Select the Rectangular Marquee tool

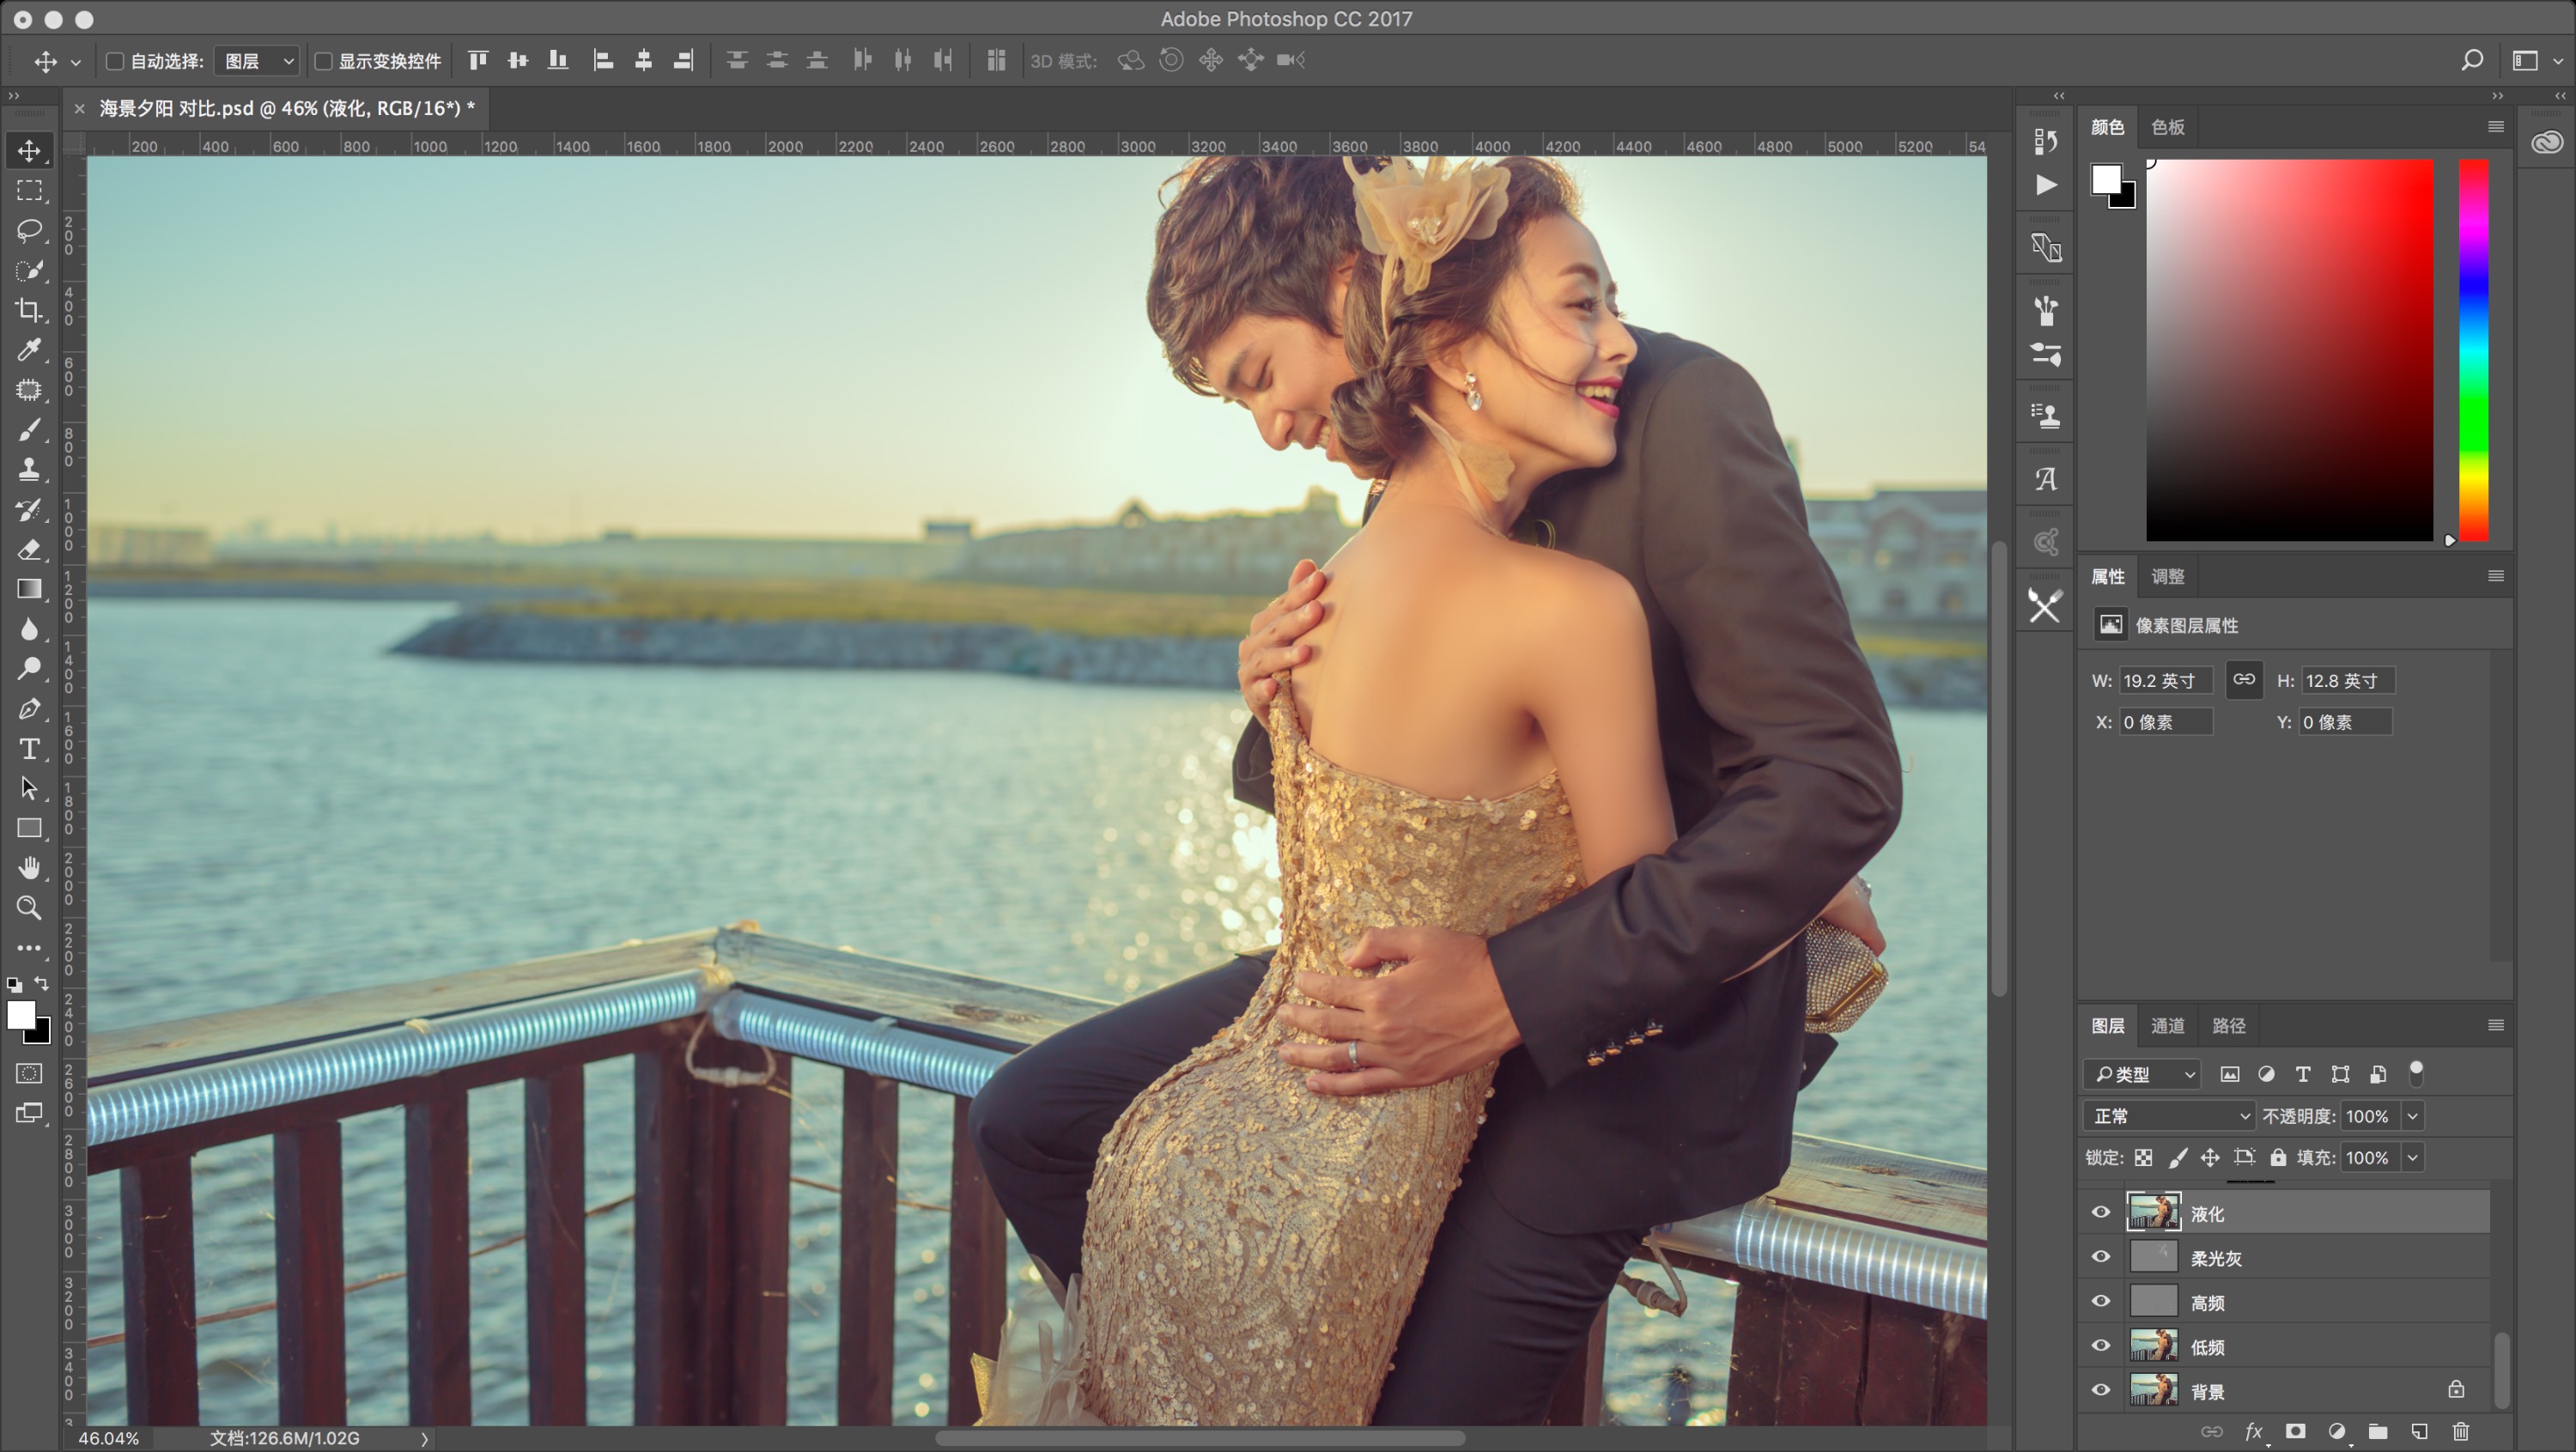point(29,190)
